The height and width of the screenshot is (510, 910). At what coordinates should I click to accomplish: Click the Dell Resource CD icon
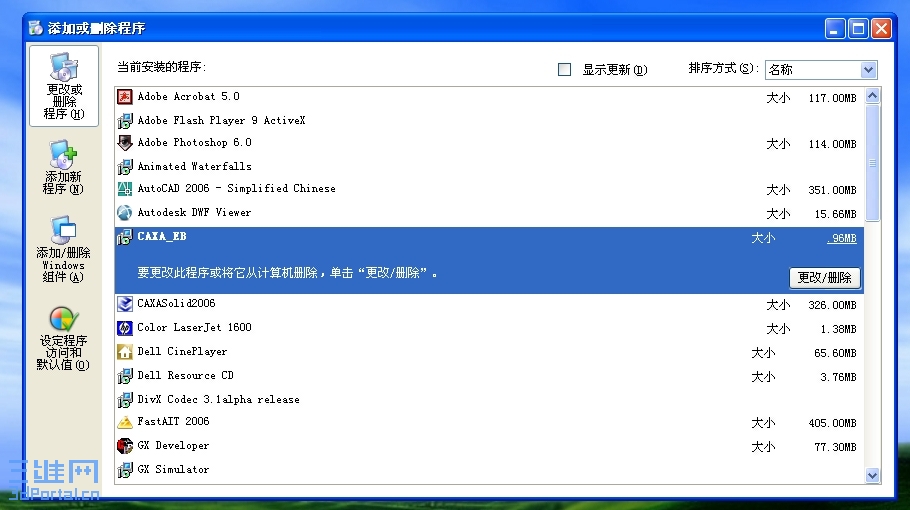(125, 375)
